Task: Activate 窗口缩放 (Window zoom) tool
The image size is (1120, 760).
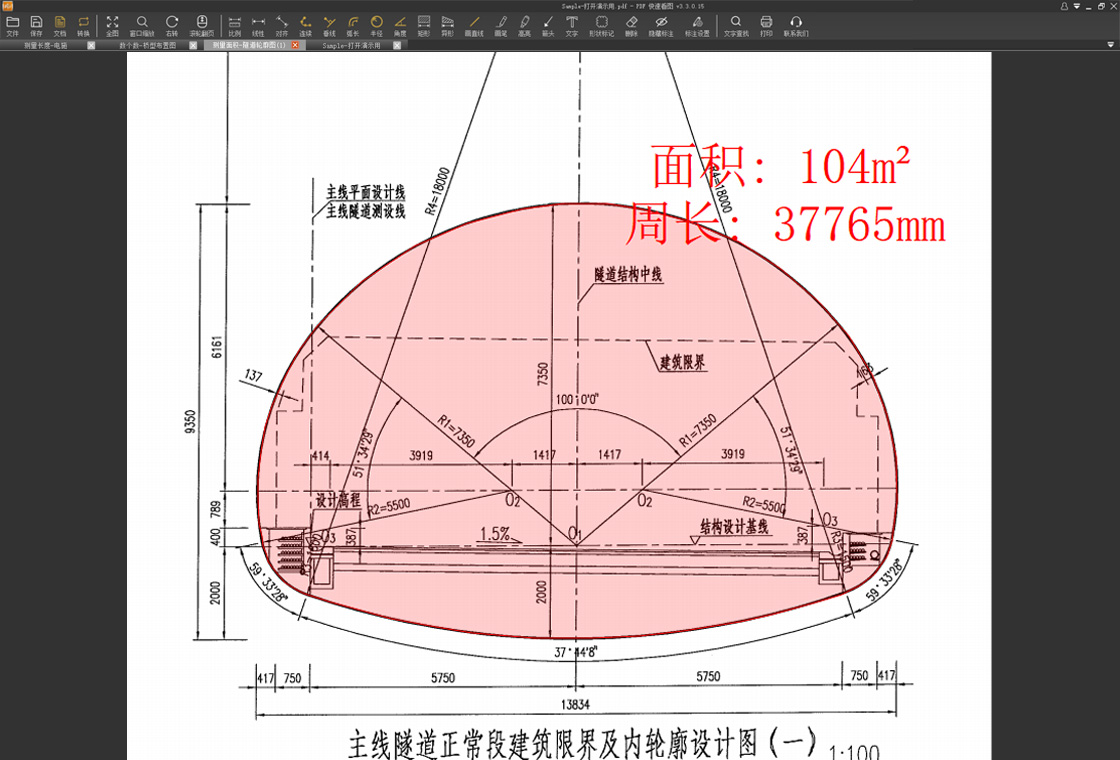Action: coord(142,26)
